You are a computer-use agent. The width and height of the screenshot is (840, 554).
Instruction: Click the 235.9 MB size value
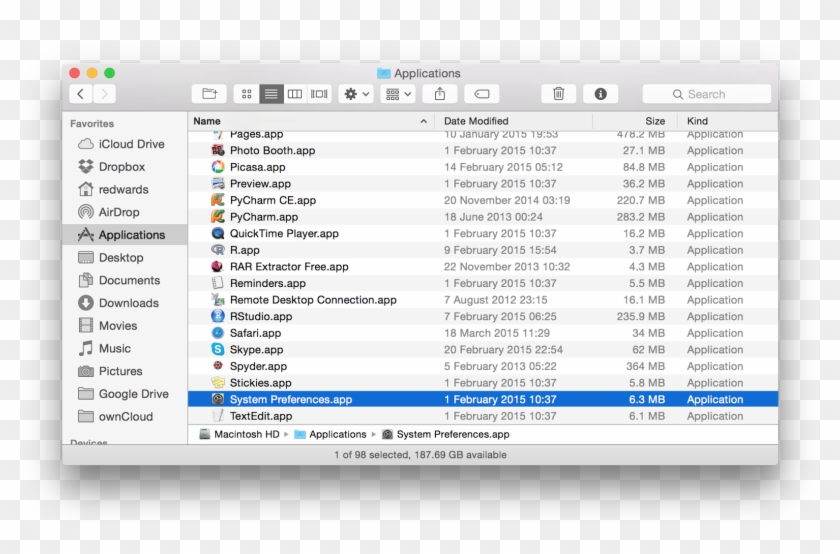click(641, 317)
